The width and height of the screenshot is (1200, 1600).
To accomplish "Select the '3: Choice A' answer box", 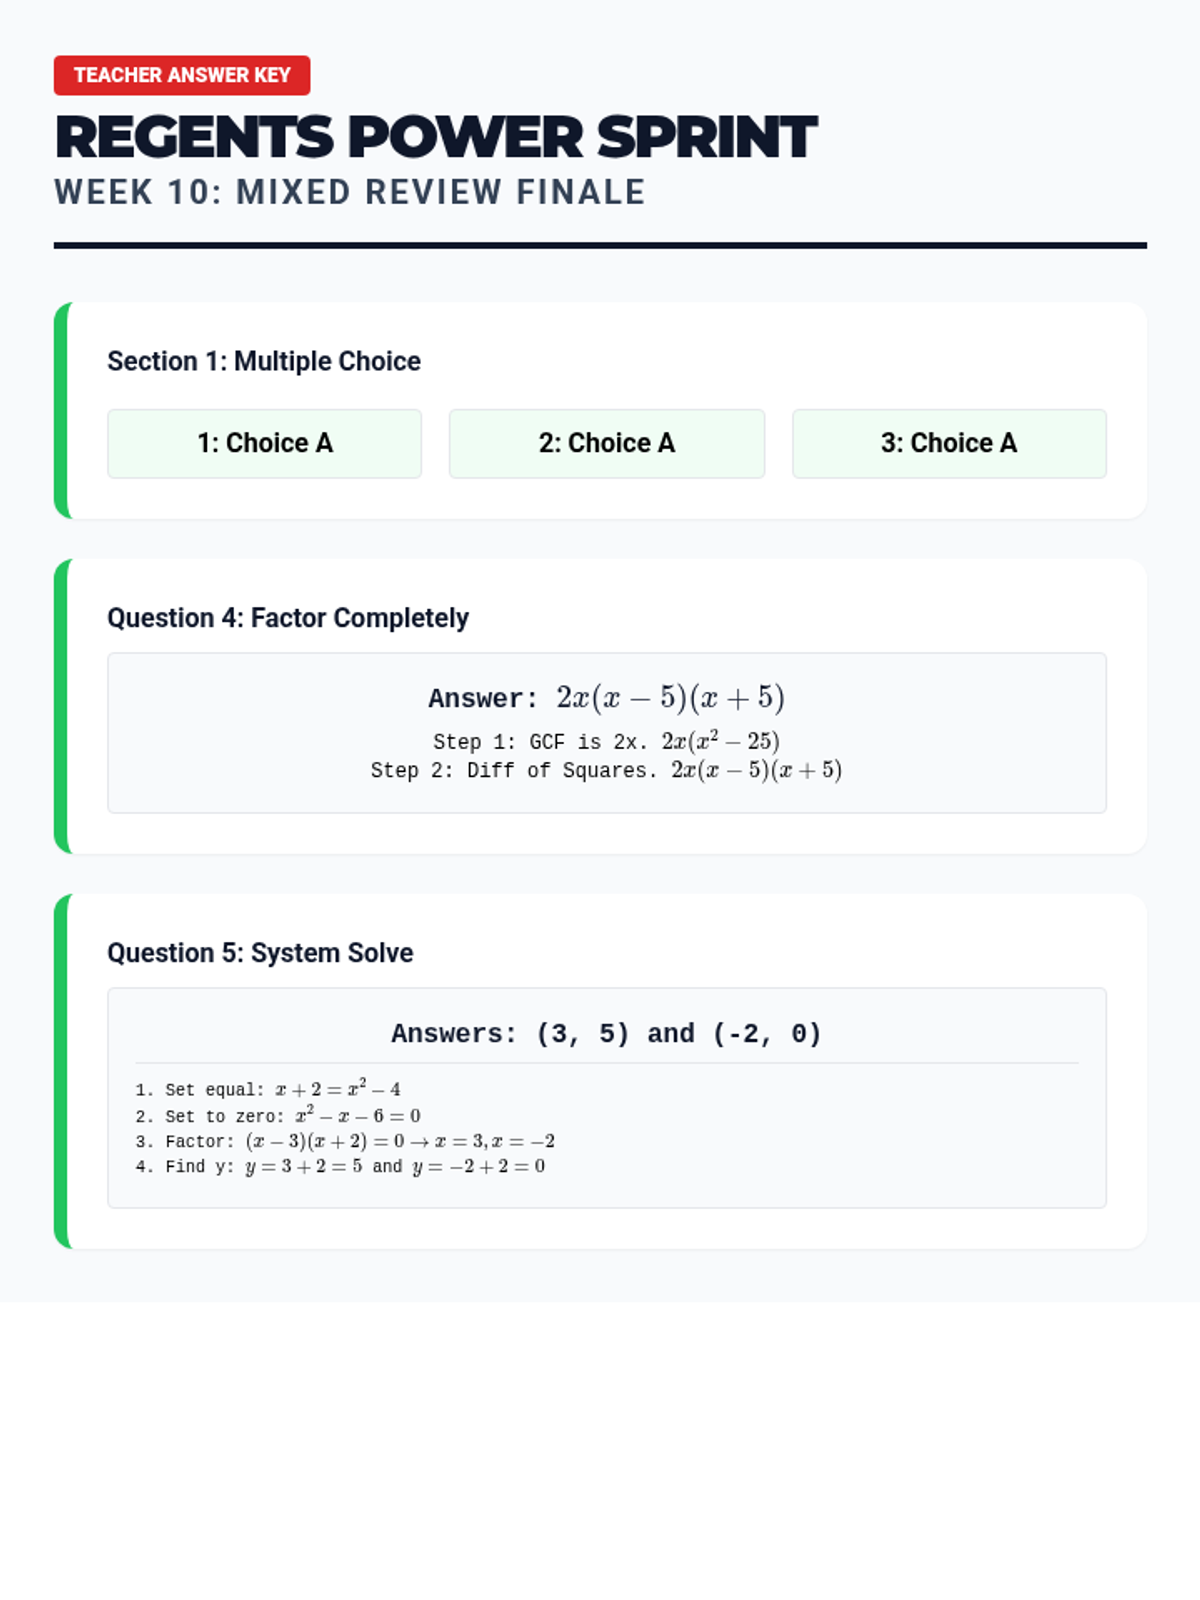I will click(949, 443).
